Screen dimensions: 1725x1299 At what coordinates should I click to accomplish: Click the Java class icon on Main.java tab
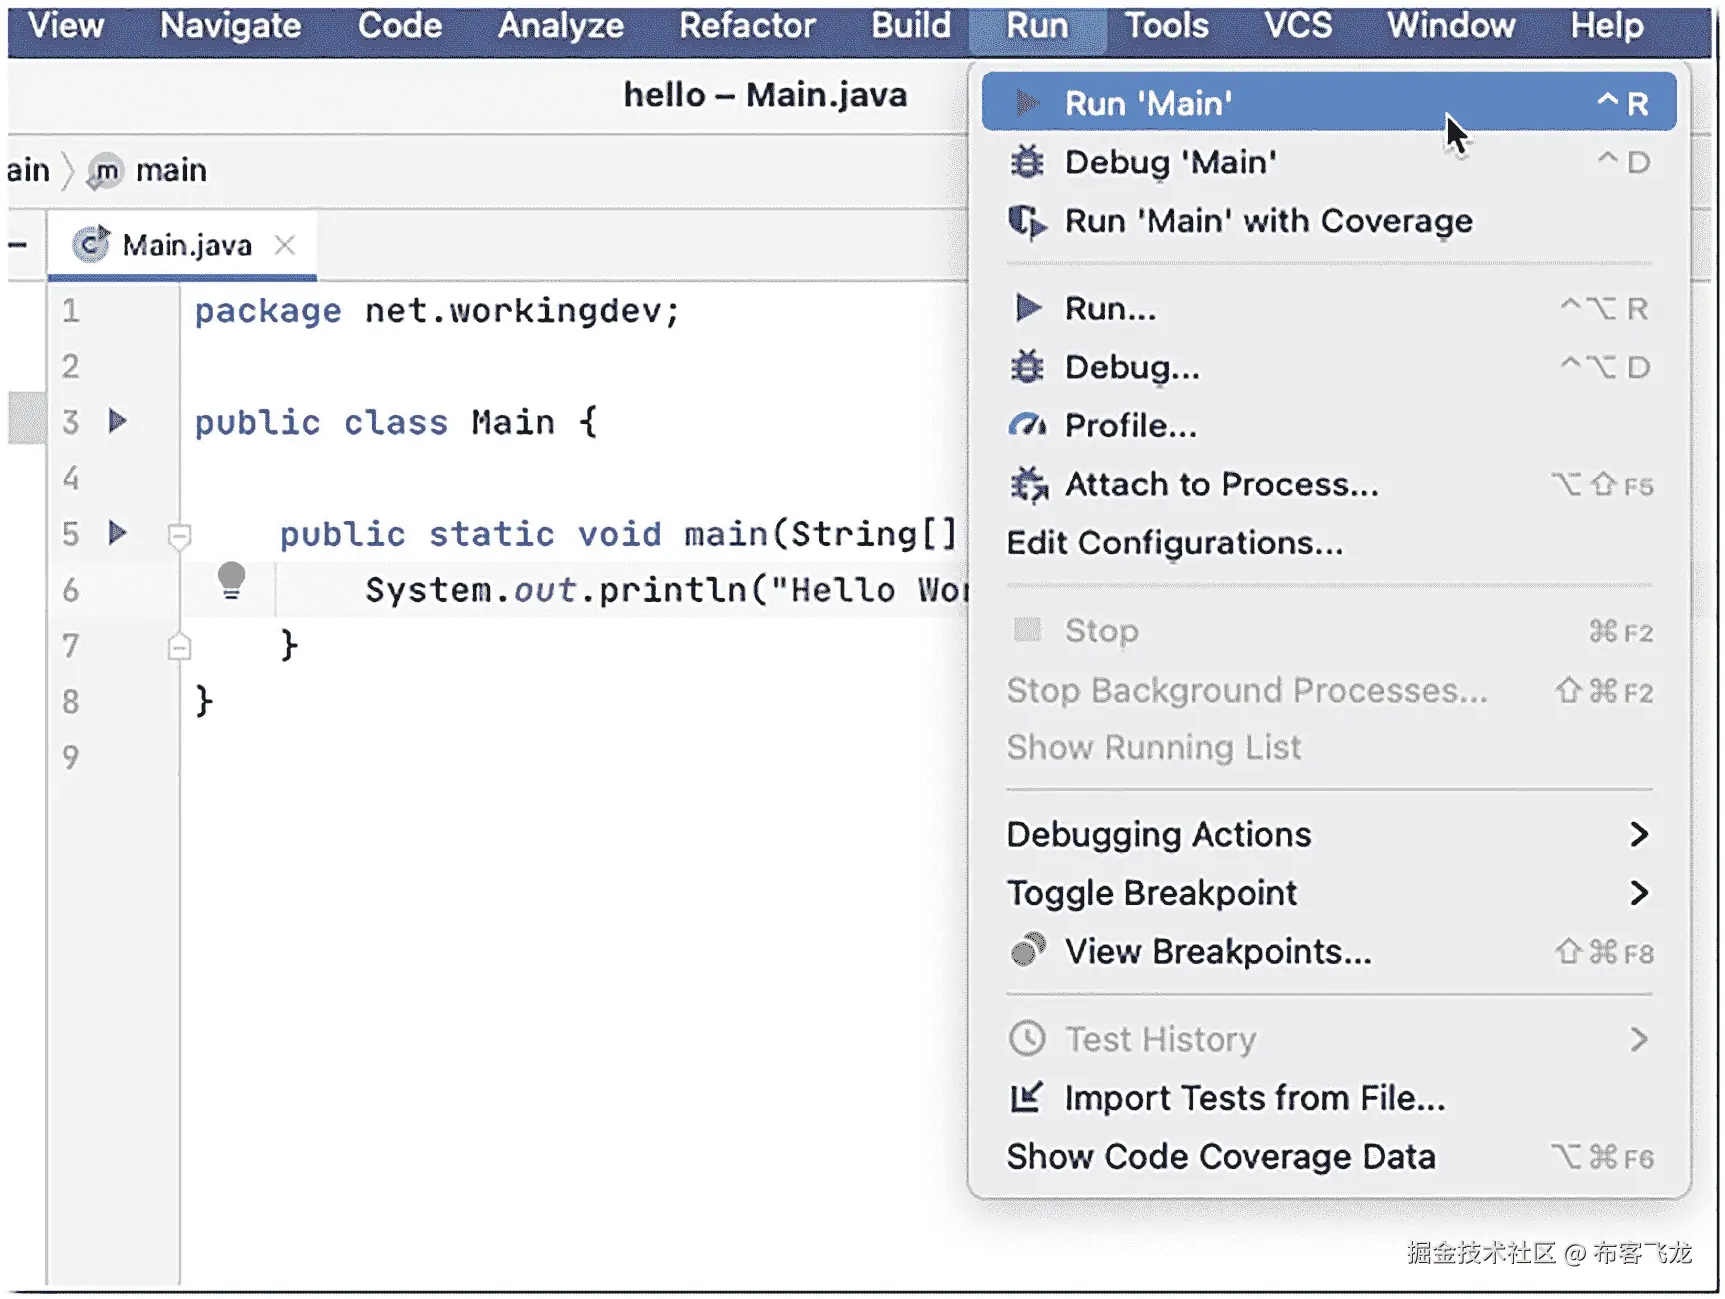pos(91,245)
